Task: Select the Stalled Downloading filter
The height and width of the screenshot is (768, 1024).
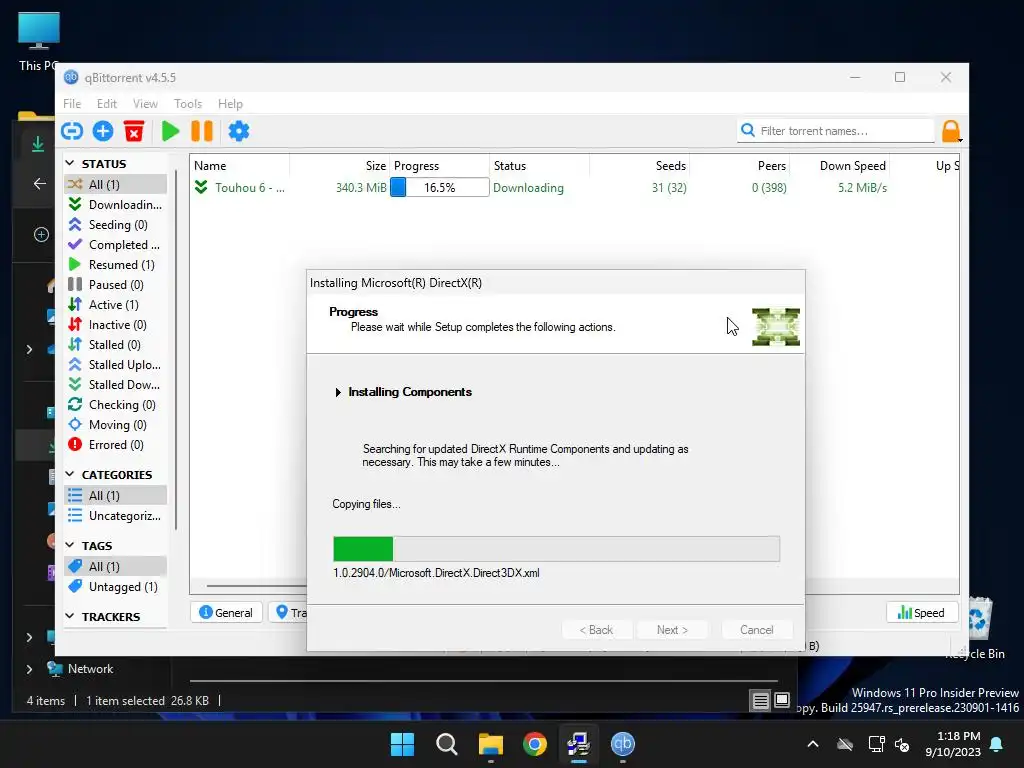Action: click(116, 385)
